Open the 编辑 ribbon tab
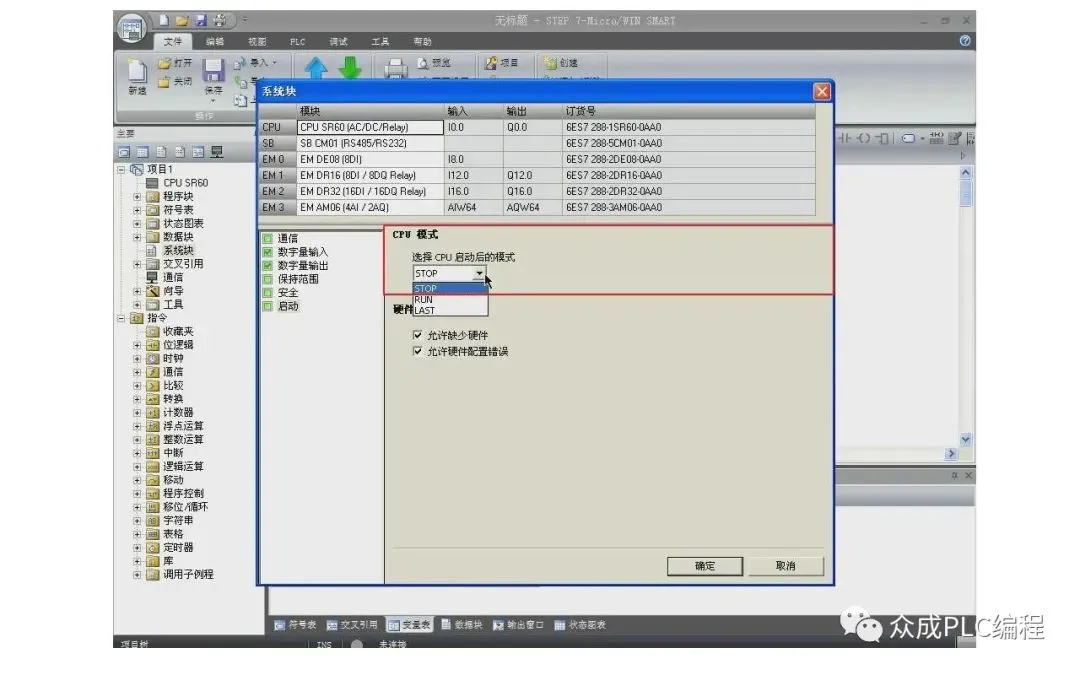 (215, 41)
